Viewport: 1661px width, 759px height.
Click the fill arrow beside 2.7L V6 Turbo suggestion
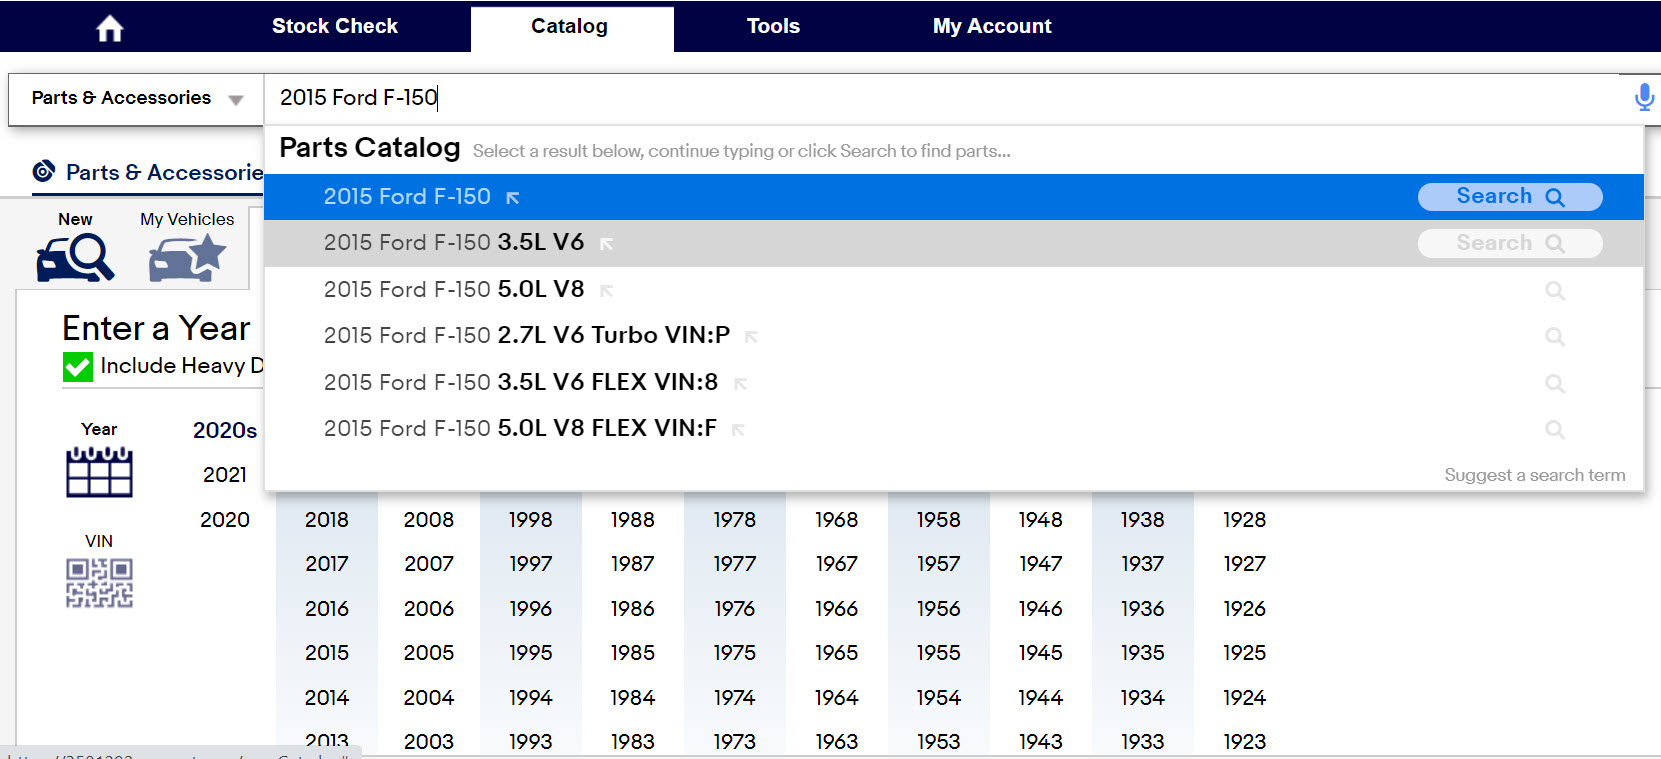coord(751,337)
